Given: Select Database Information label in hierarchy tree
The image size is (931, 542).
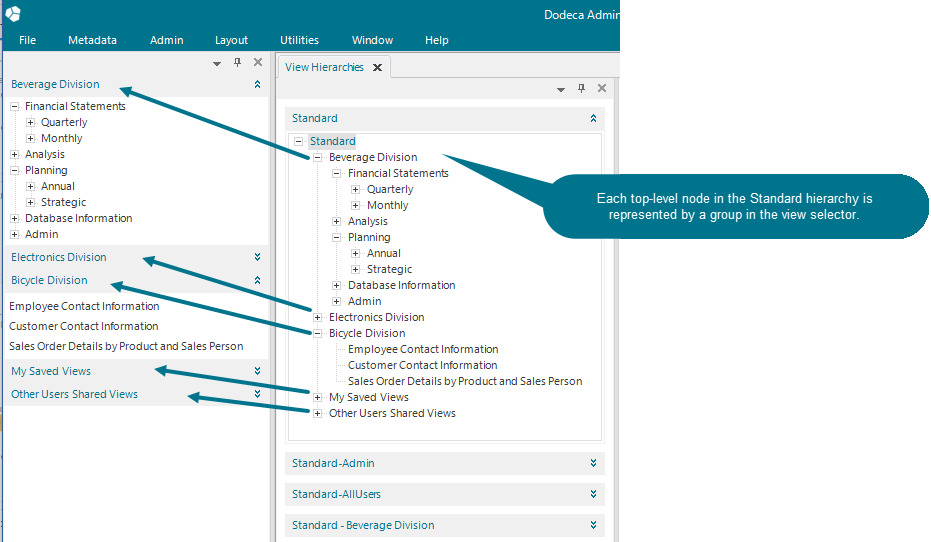Looking at the screenshot, I should pos(401,285).
